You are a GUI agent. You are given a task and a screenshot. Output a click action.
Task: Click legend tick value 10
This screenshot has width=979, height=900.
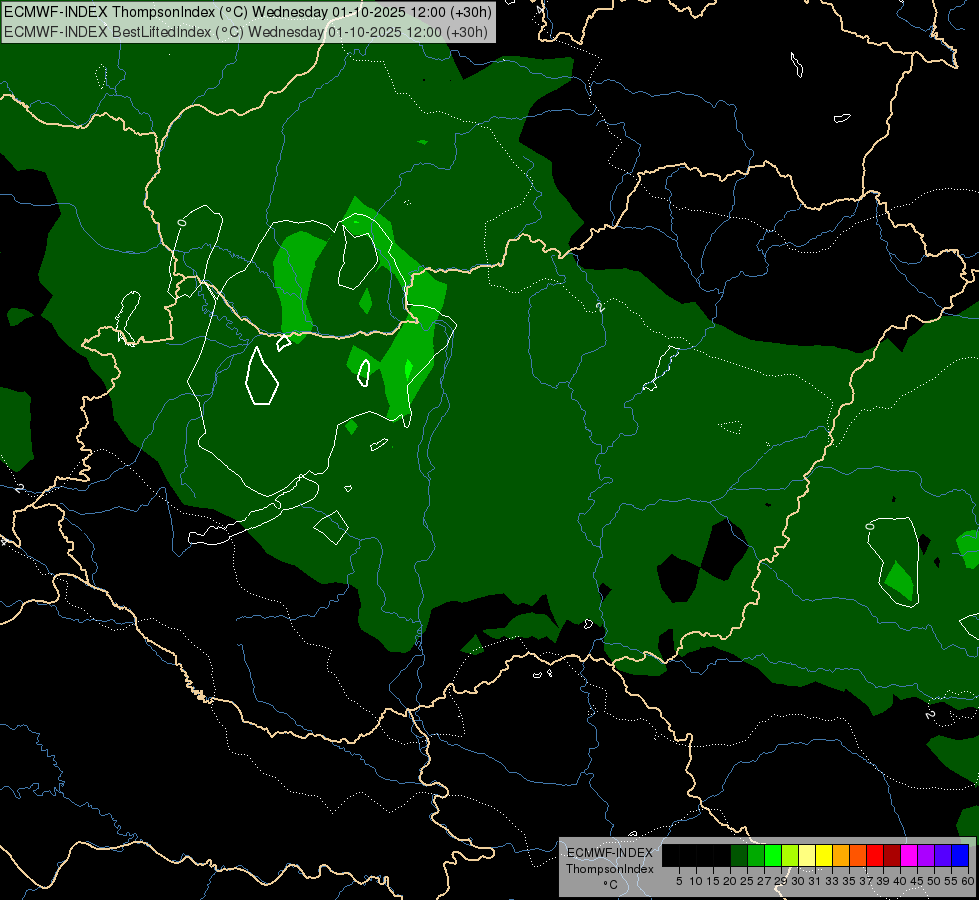pos(696,881)
